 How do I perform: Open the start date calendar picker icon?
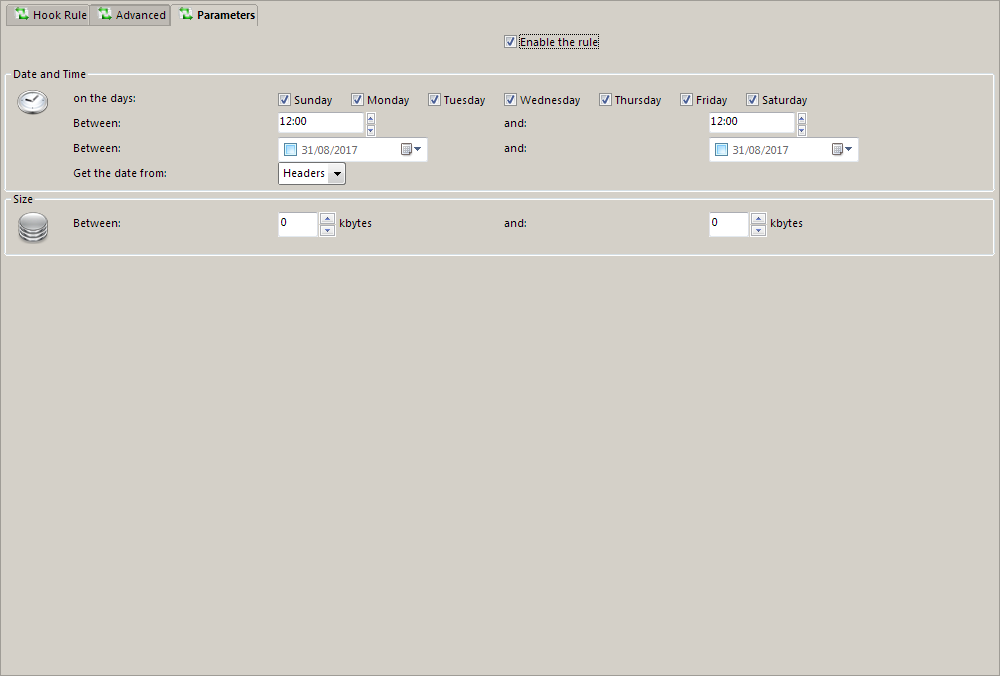click(411, 149)
